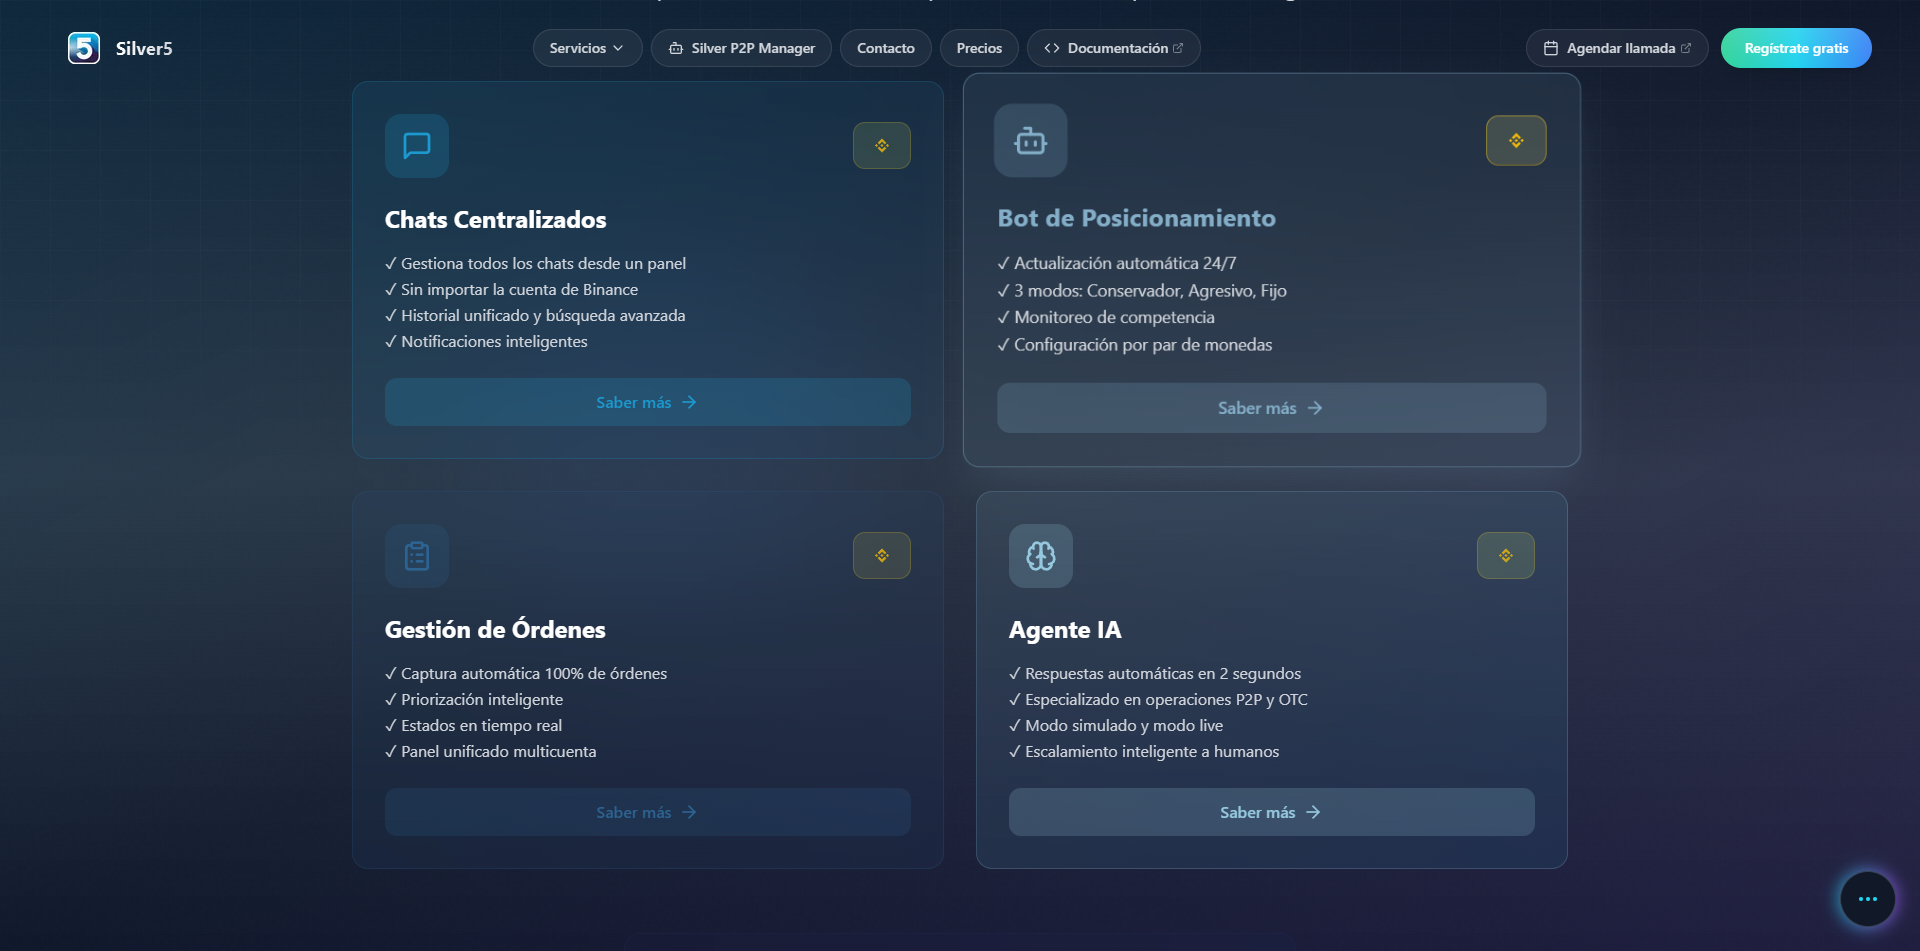Click the Binance badge on Bot de Posicionamiento card
Viewport: 1920px width, 951px height.
click(1515, 141)
